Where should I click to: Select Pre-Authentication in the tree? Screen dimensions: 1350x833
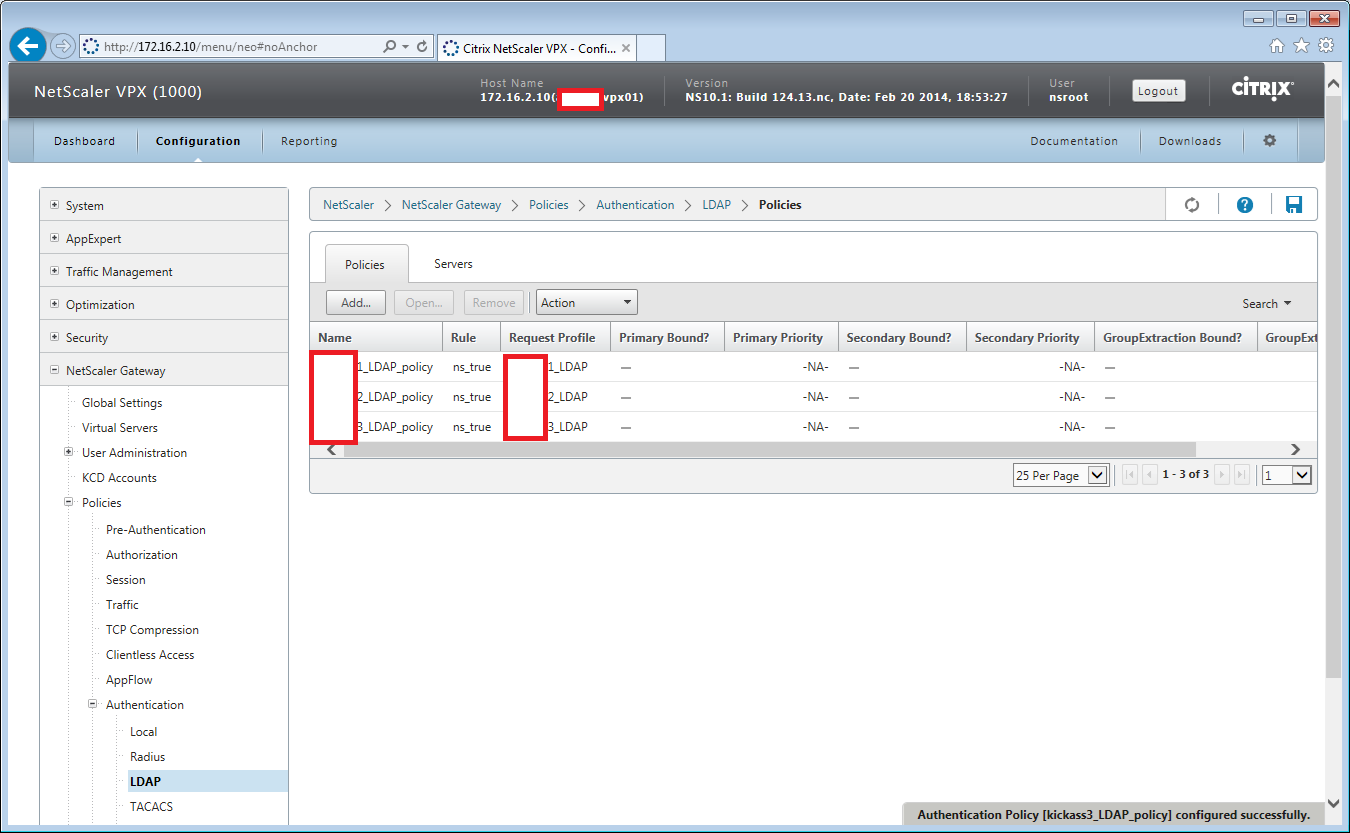tap(156, 530)
